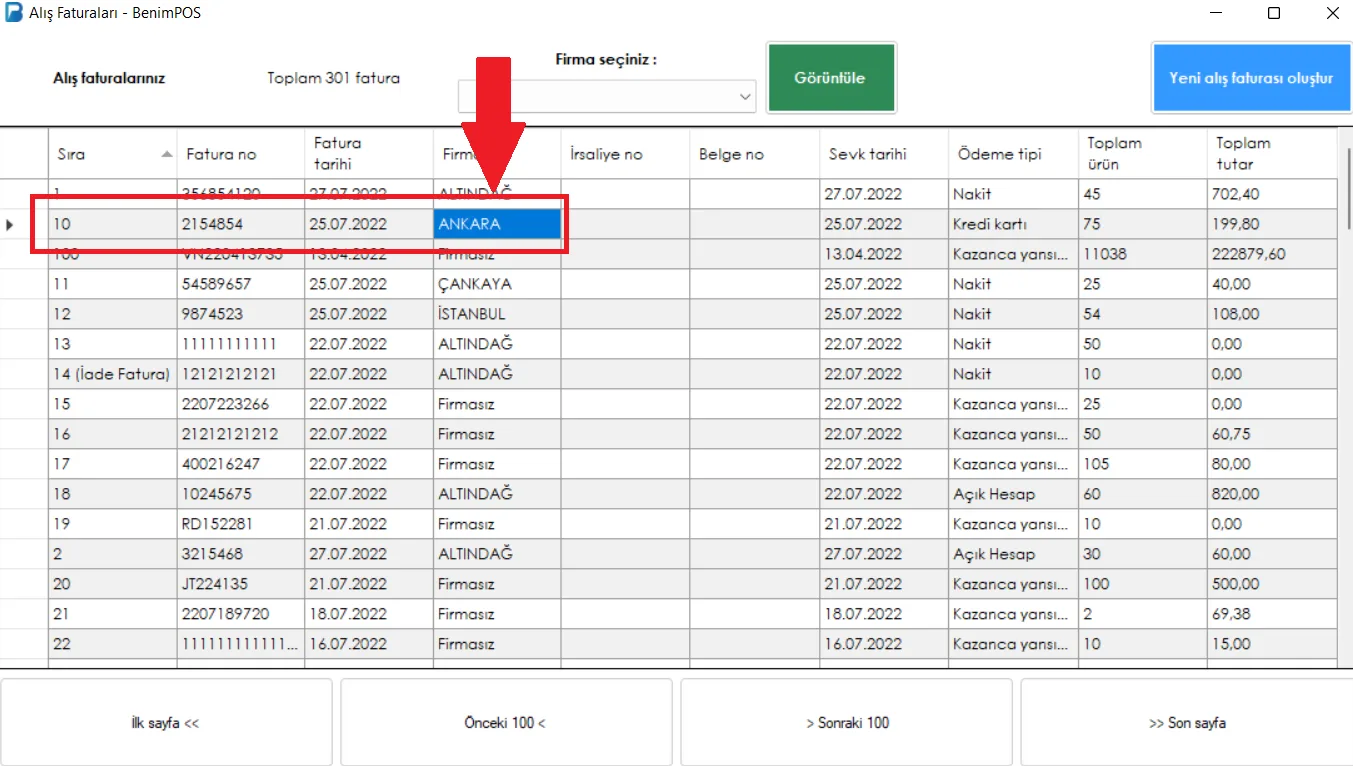Select the ÇANKAYA company cell
The height and width of the screenshot is (766, 1353).
coord(497,284)
